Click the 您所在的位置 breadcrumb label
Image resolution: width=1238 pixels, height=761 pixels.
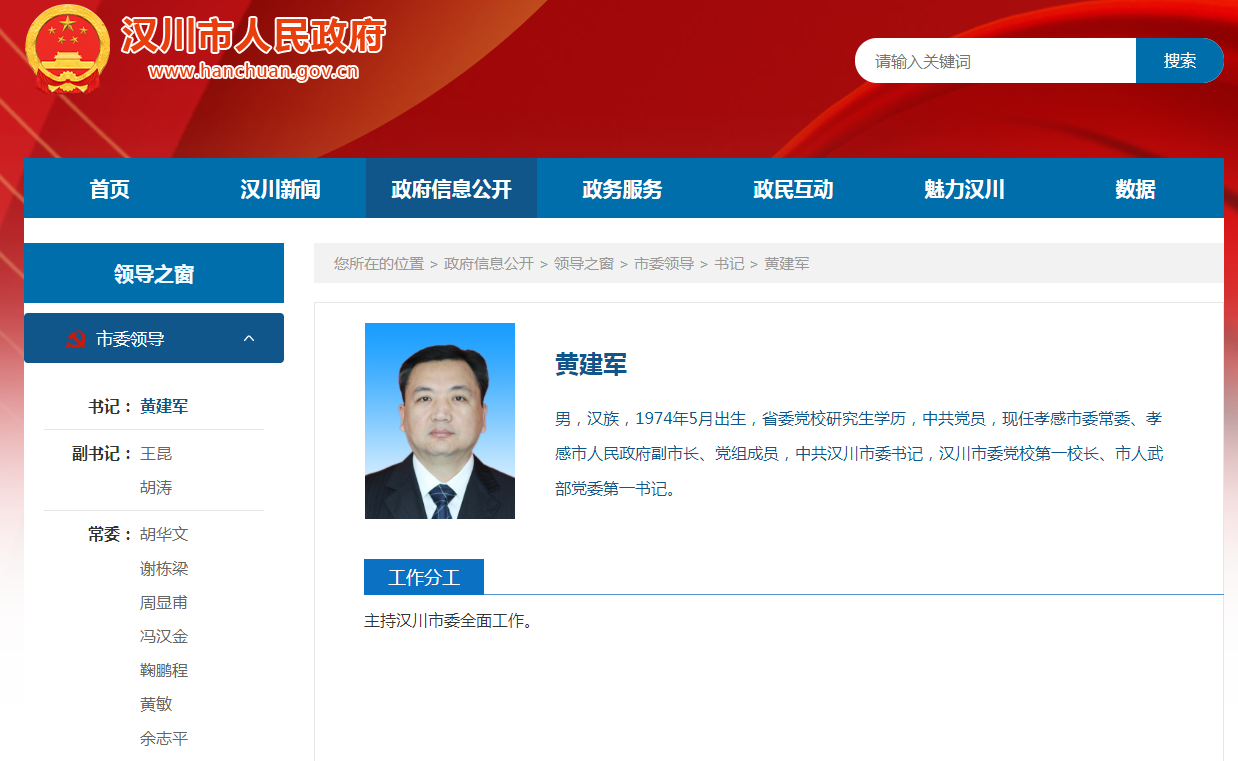[379, 263]
